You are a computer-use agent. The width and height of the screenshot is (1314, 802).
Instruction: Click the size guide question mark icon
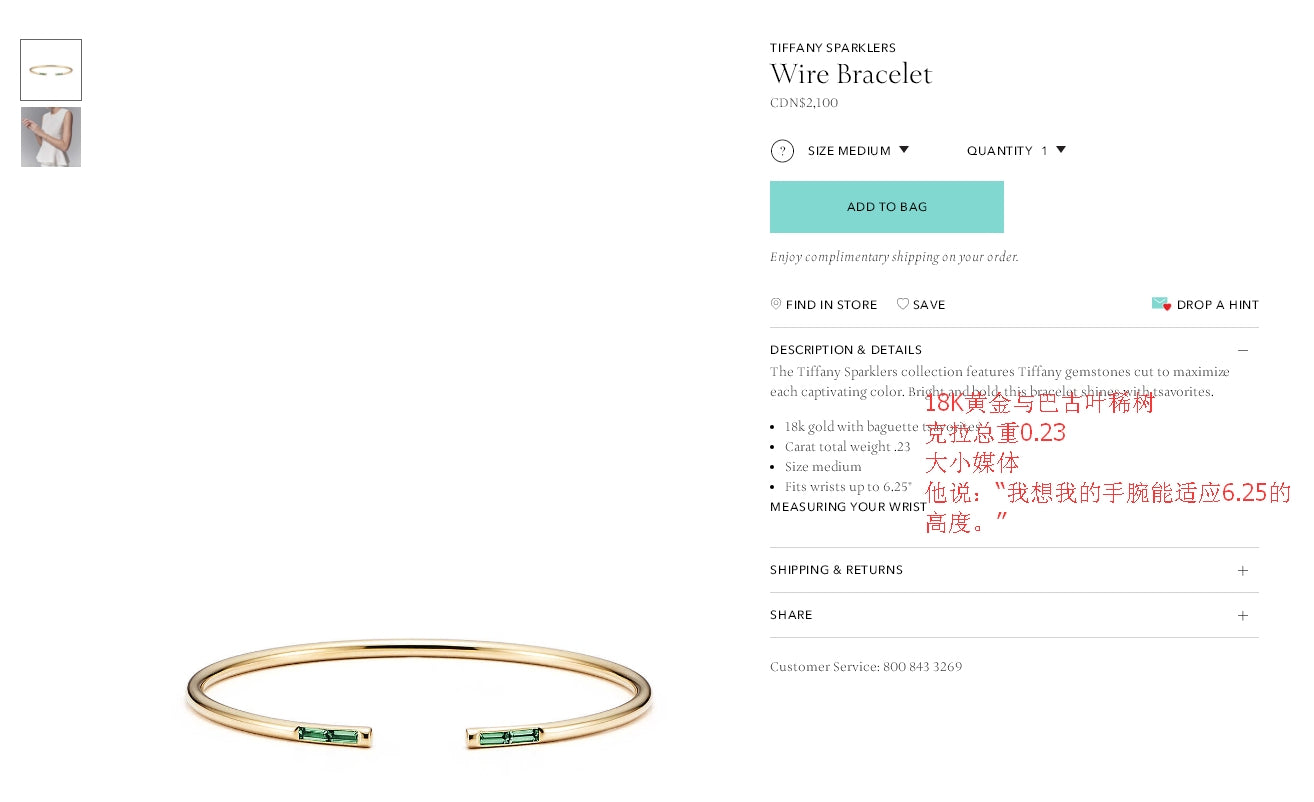pyautogui.click(x=782, y=151)
